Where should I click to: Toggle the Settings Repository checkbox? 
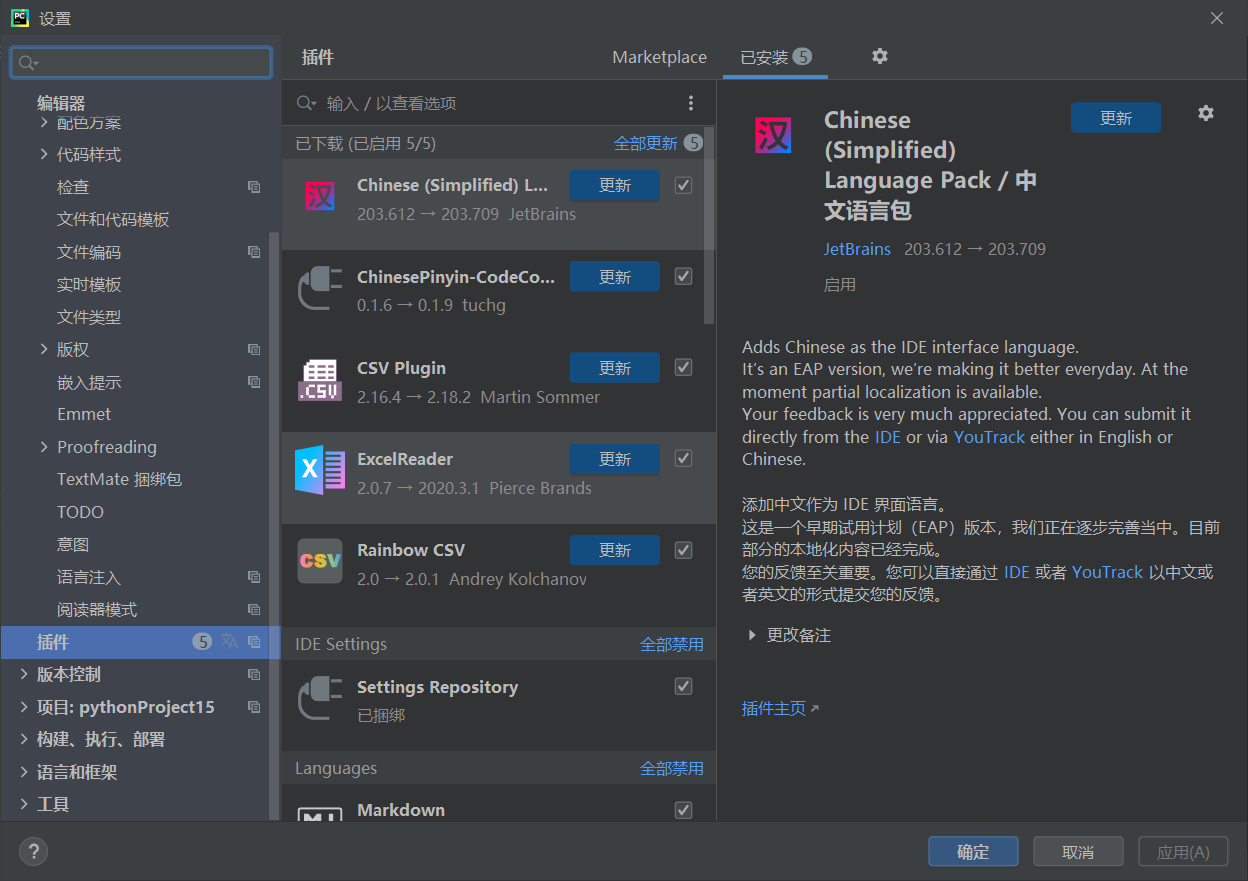684,686
